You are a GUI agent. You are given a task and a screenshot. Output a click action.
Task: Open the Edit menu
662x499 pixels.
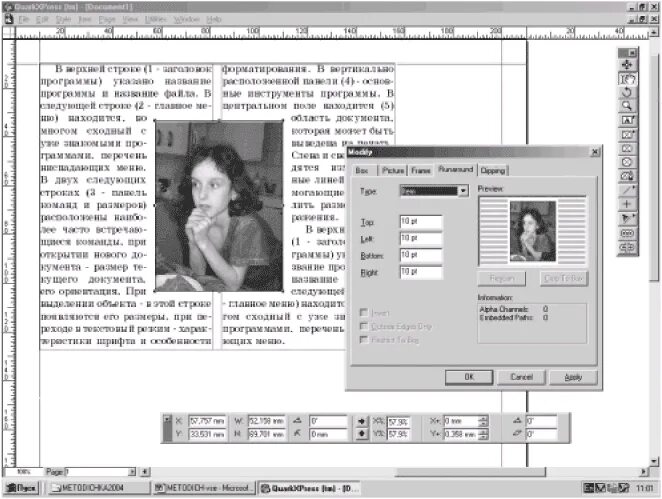[42, 19]
